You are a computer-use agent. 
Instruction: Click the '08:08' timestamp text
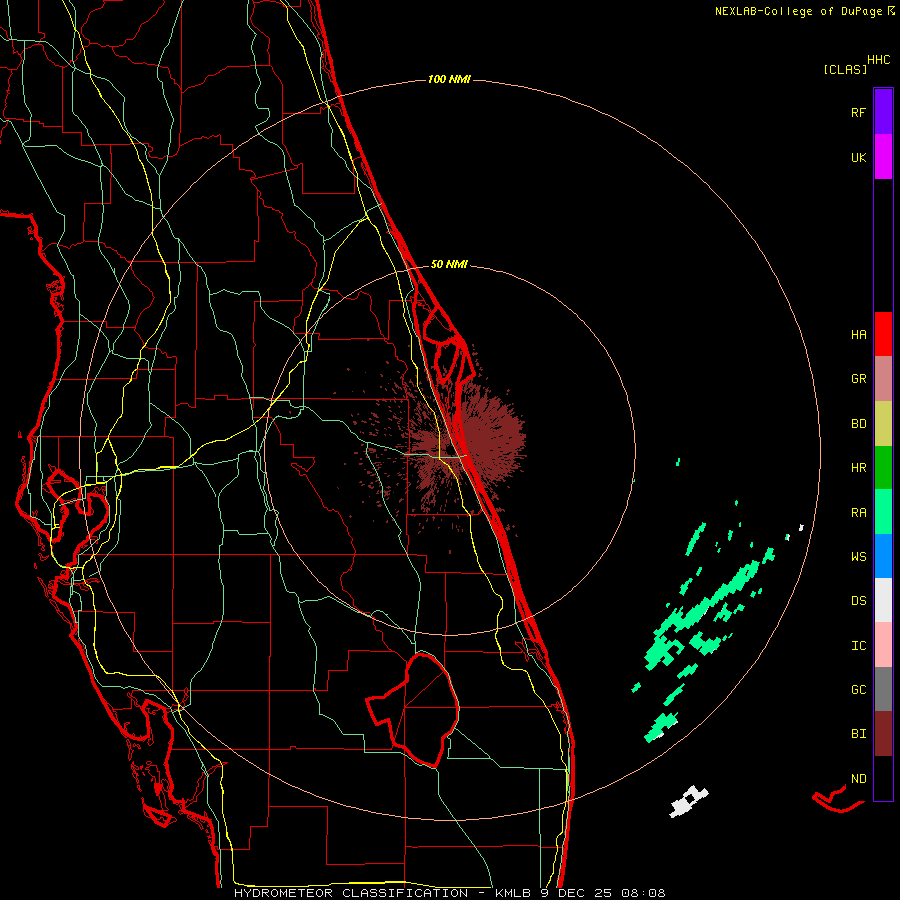tap(643, 893)
